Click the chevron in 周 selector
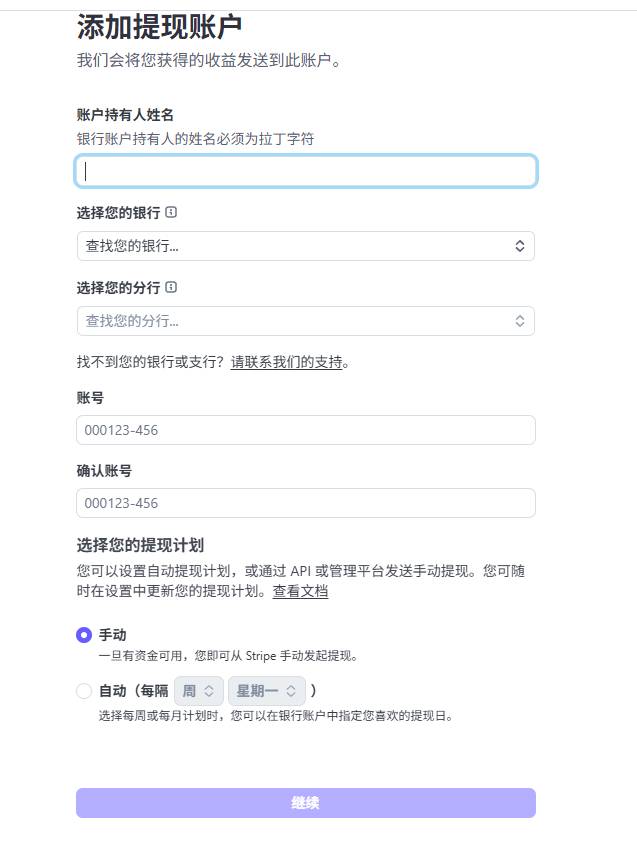 [x=209, y=691]
